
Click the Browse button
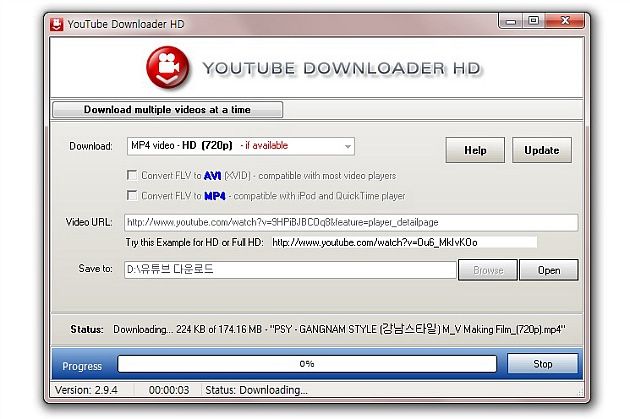488,270
